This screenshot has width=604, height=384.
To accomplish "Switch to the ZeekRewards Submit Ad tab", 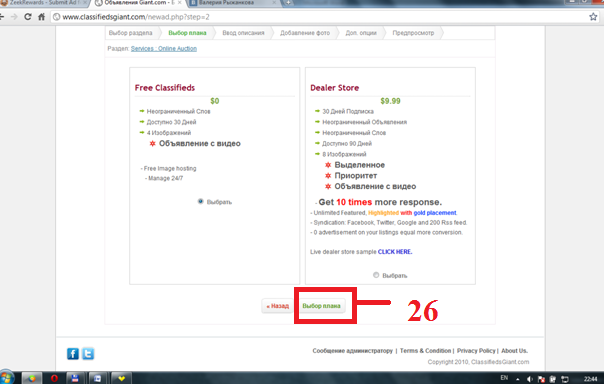I will pyautogui.click(x=44, y=3).
